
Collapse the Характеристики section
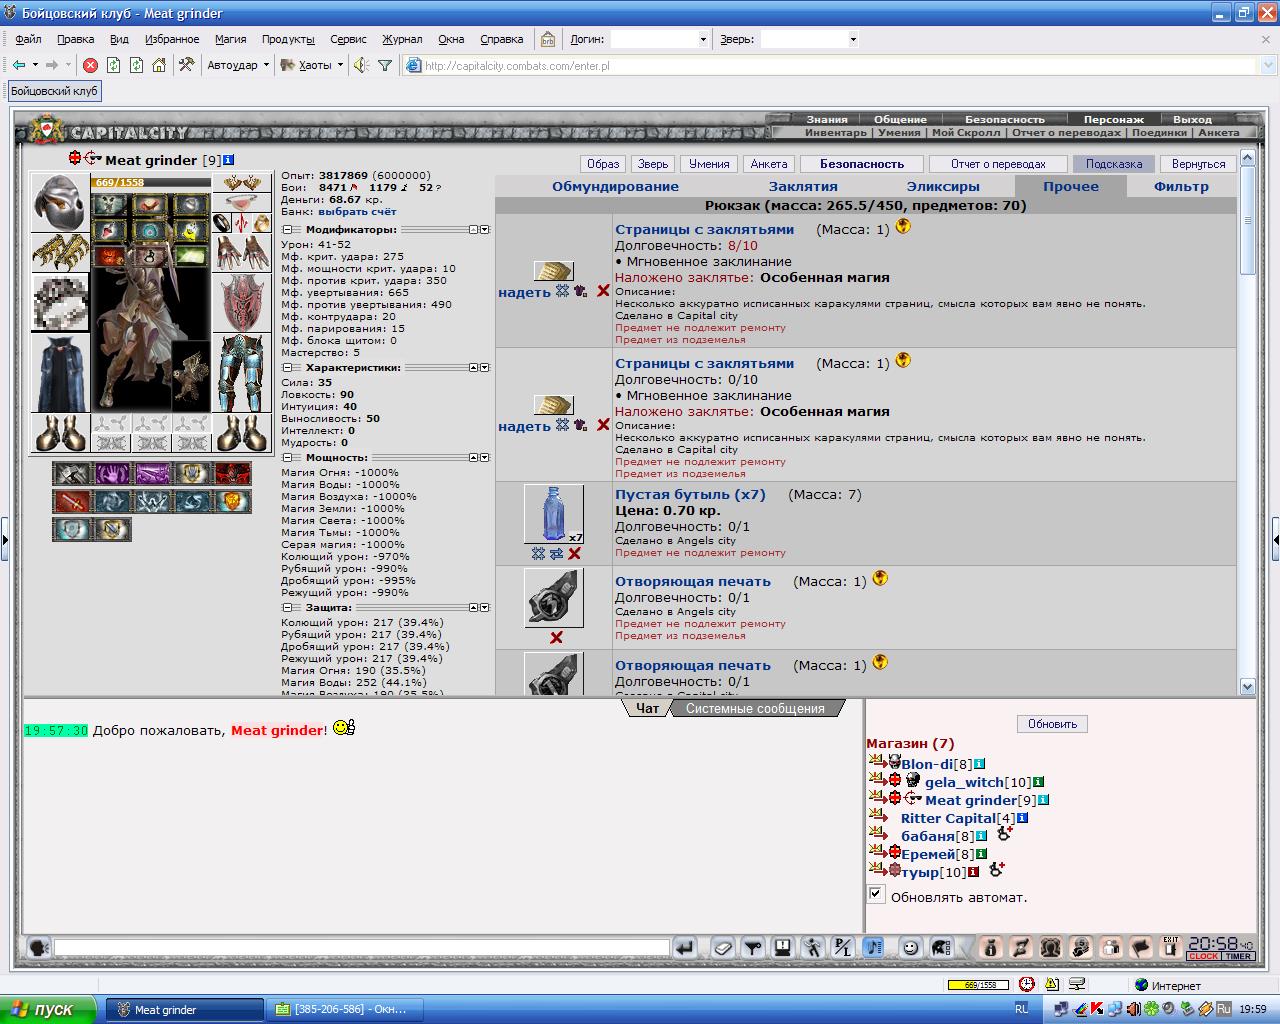(x=287, y=367)
